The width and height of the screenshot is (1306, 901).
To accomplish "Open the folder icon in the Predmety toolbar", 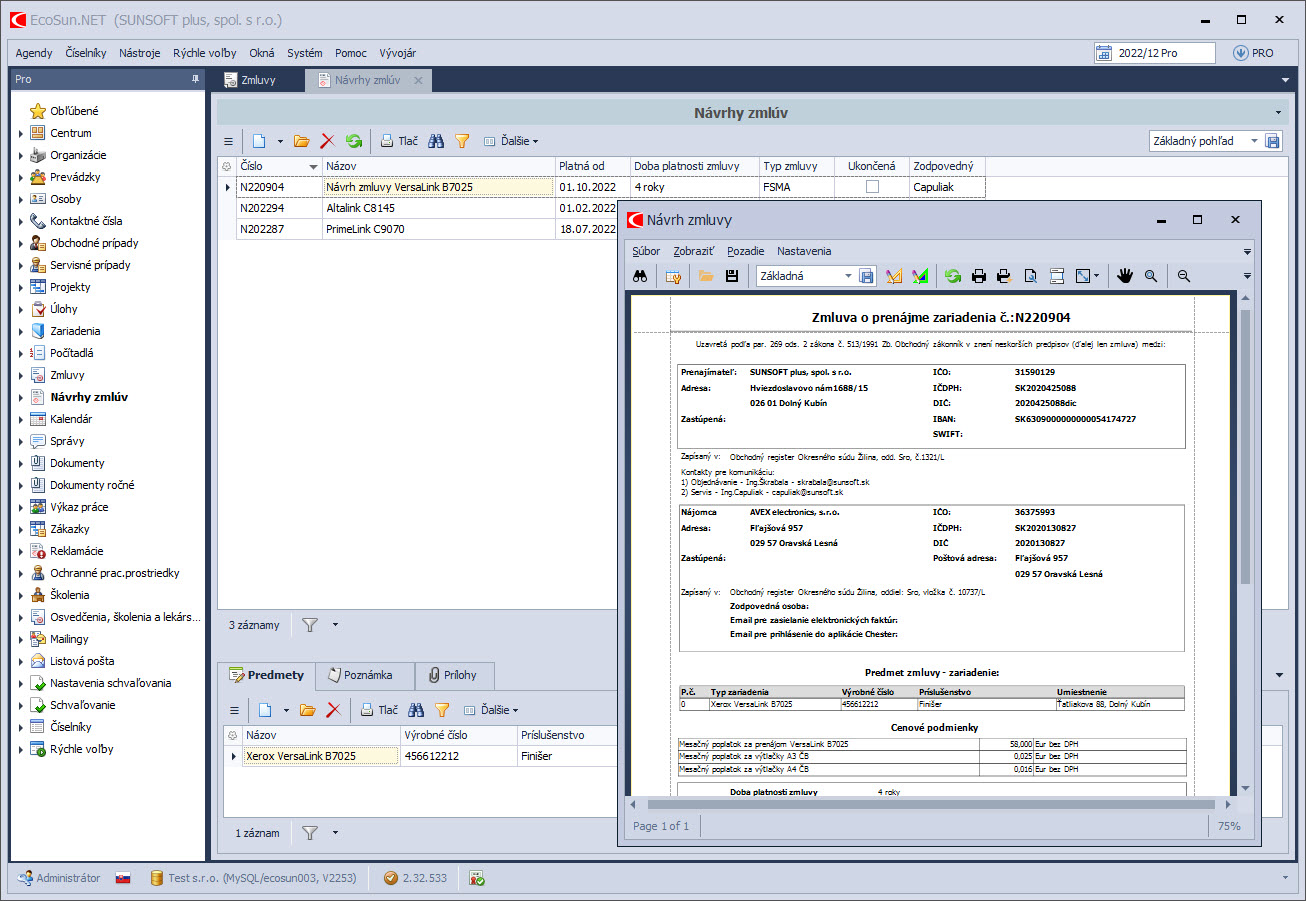I will pos(308,710).
